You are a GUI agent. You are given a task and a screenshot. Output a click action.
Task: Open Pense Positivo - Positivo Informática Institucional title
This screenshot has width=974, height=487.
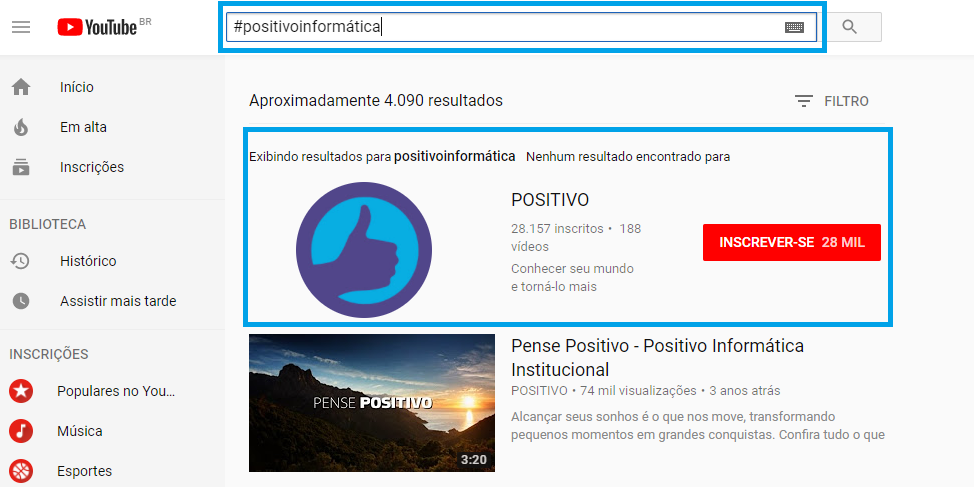[657, 357]
